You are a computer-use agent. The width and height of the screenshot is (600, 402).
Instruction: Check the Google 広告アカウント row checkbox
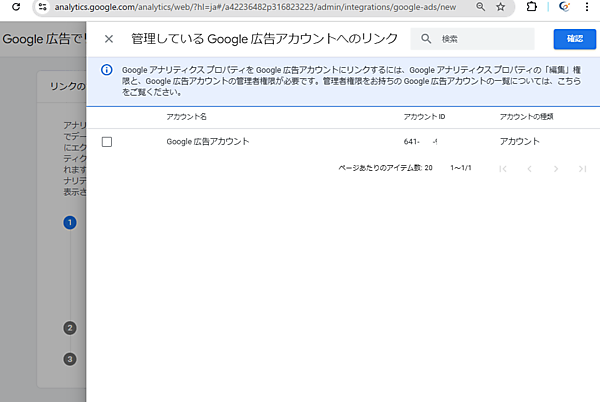tap(107, 142)
